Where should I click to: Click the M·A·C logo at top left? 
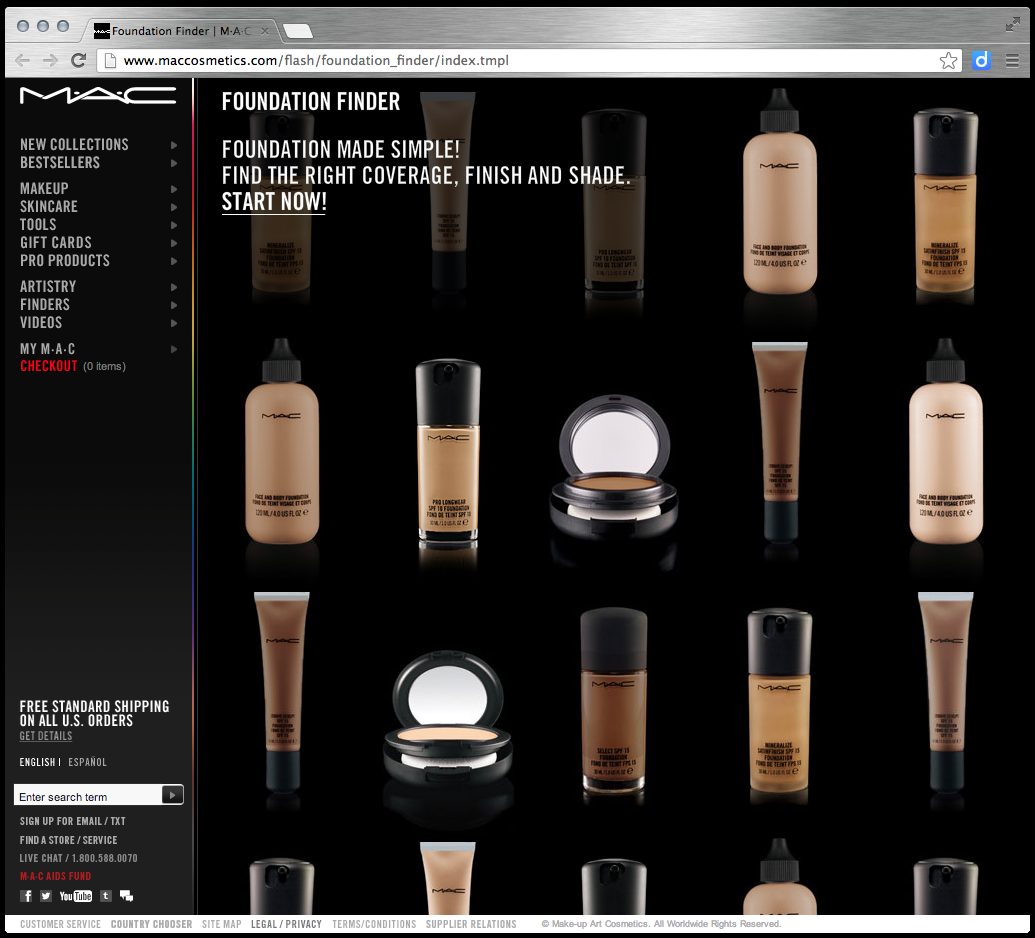98,96
